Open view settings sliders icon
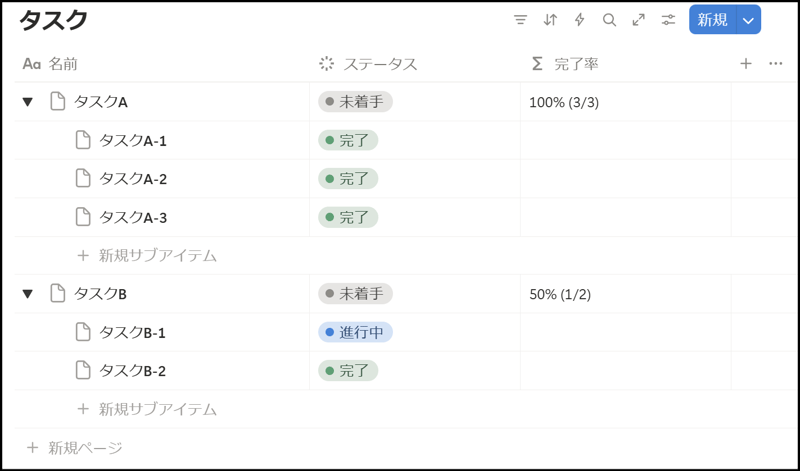Screen dimensions: 800x471 coord(668,20)
